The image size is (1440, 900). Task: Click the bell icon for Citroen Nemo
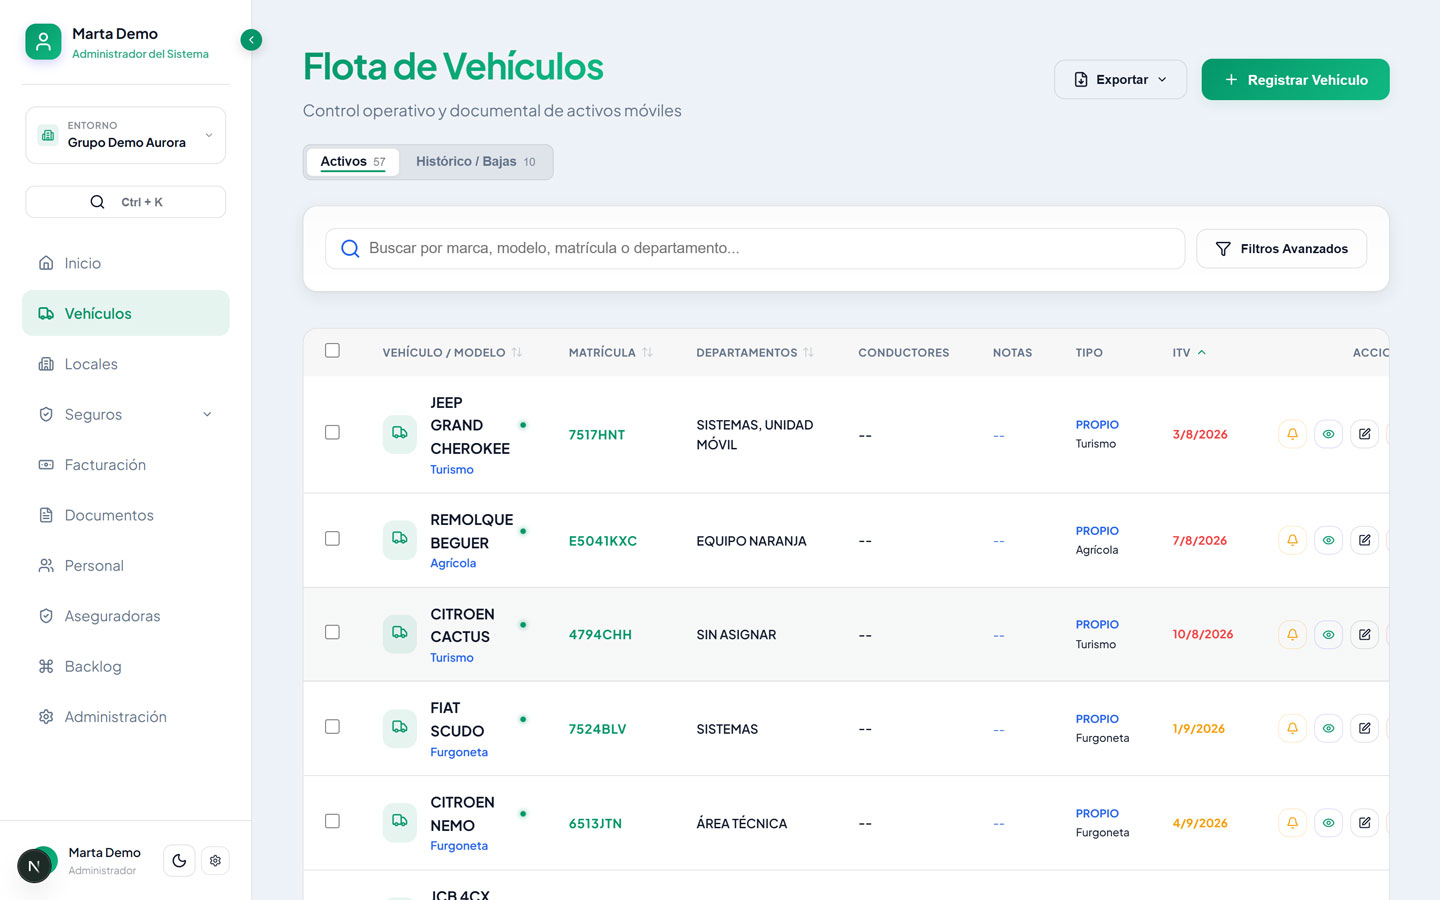click(x=1292, y=823)
